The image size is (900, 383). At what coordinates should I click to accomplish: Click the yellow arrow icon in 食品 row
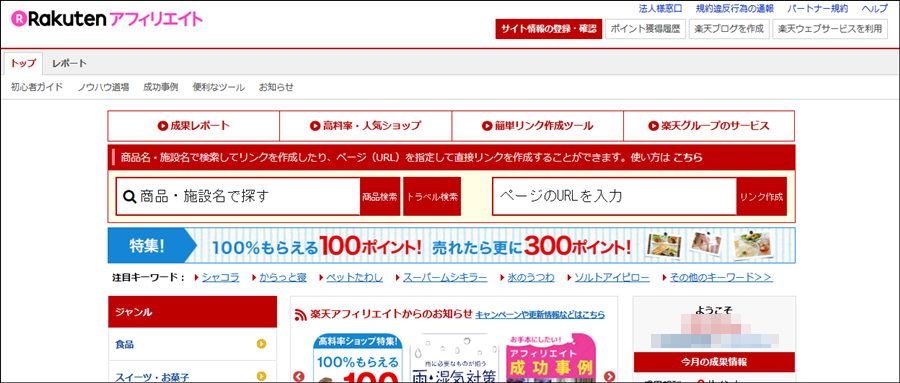[x=262, y=345]
